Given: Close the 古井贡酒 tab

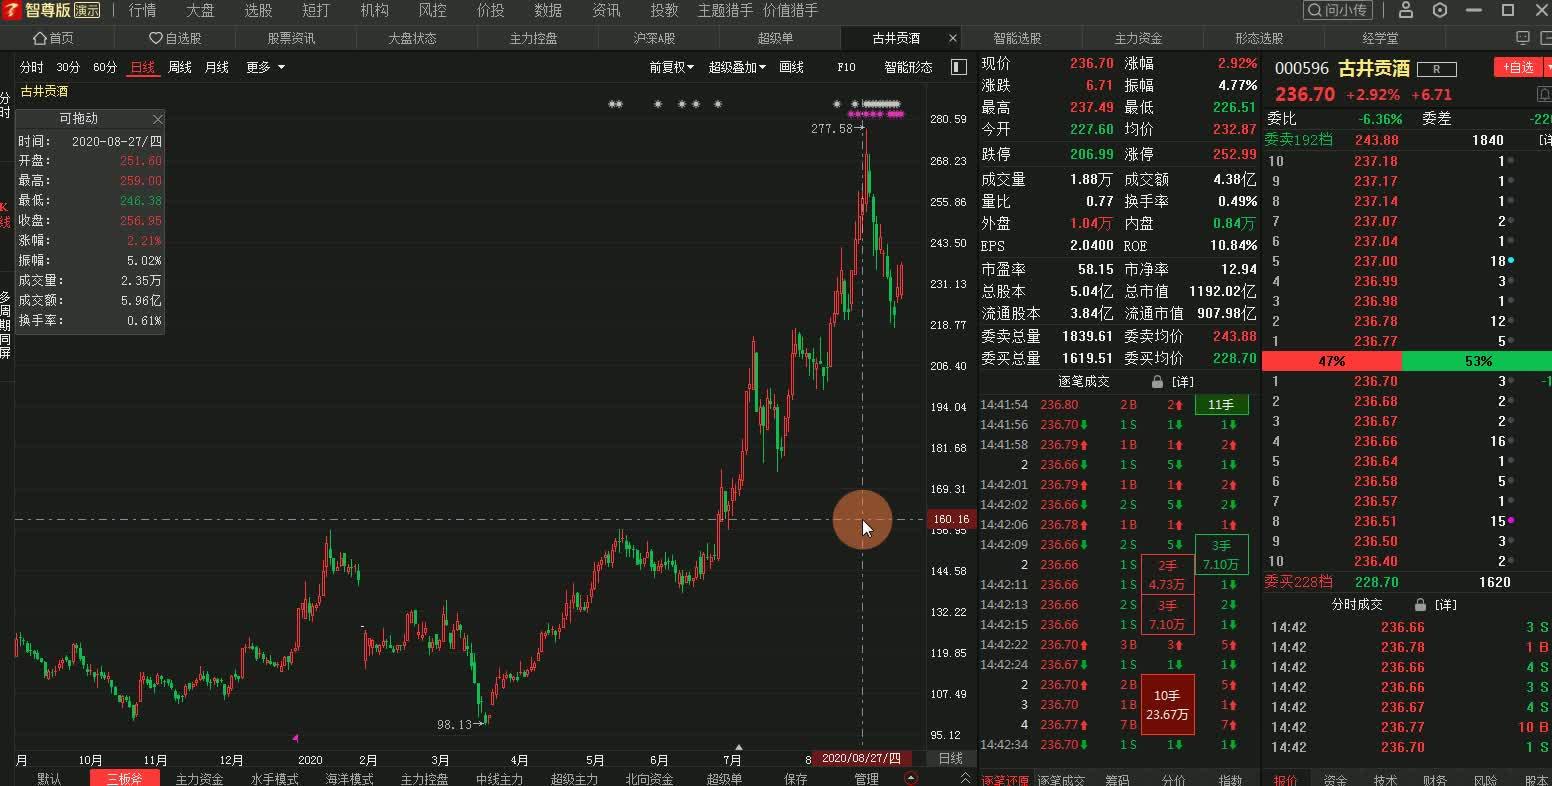Looking at the screenshot, I should coord(952,38).
